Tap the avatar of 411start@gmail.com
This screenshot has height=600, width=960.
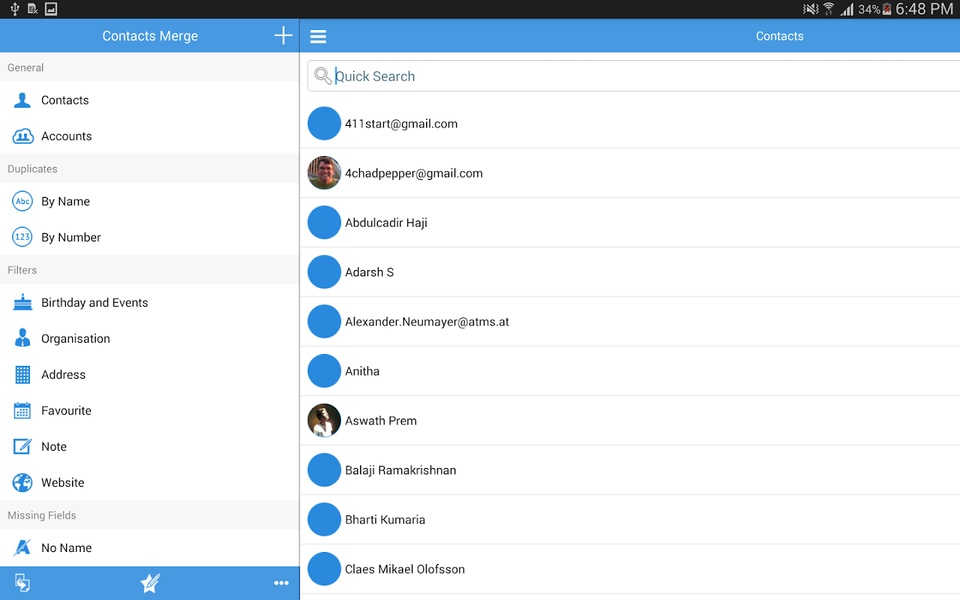coord(324,124)
